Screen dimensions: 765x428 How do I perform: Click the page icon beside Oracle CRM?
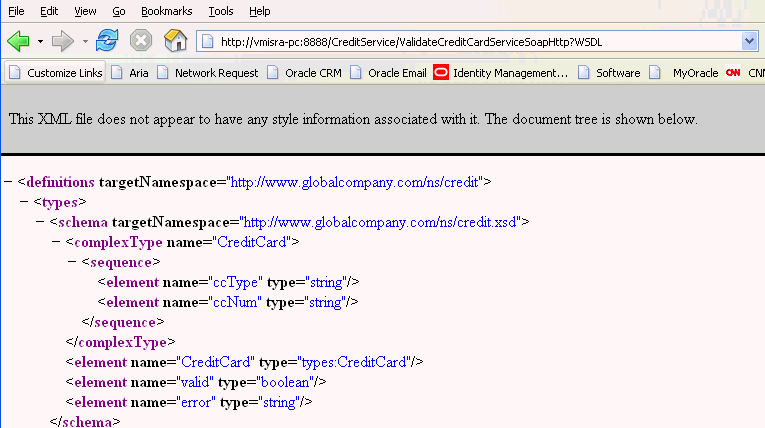click(273, 72)
